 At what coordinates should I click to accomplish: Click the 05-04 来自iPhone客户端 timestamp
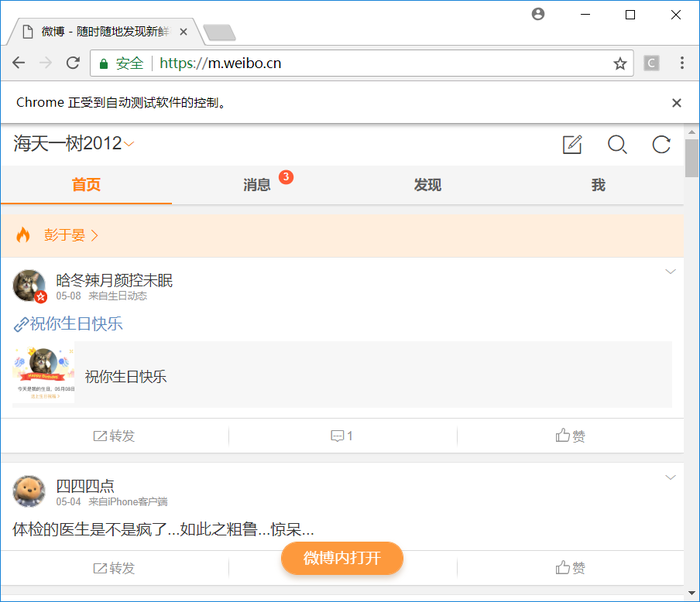click(x=112, y=502)
